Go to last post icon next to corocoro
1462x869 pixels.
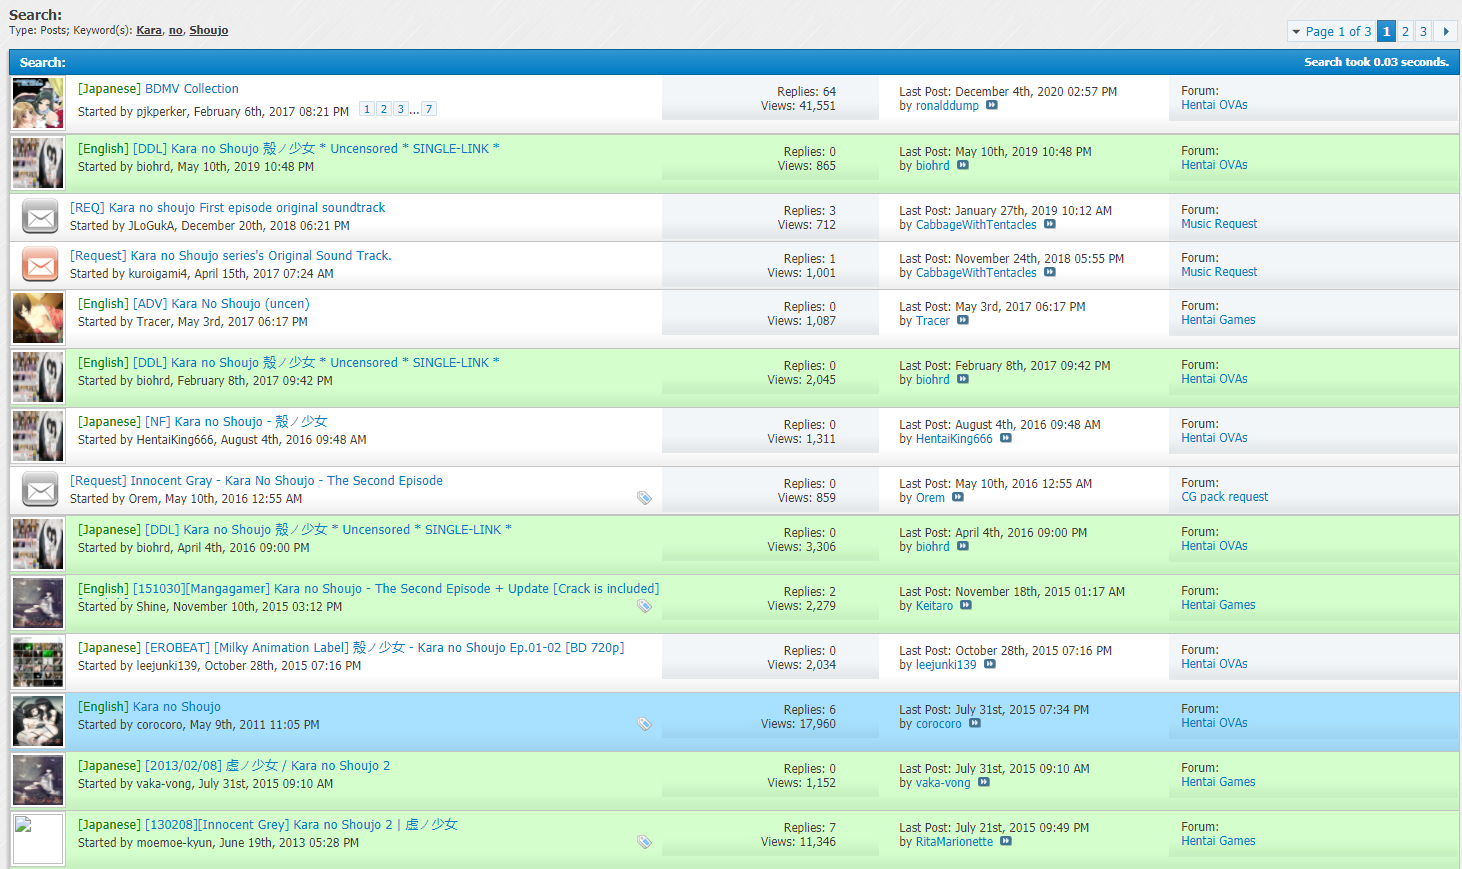(975, 723)
